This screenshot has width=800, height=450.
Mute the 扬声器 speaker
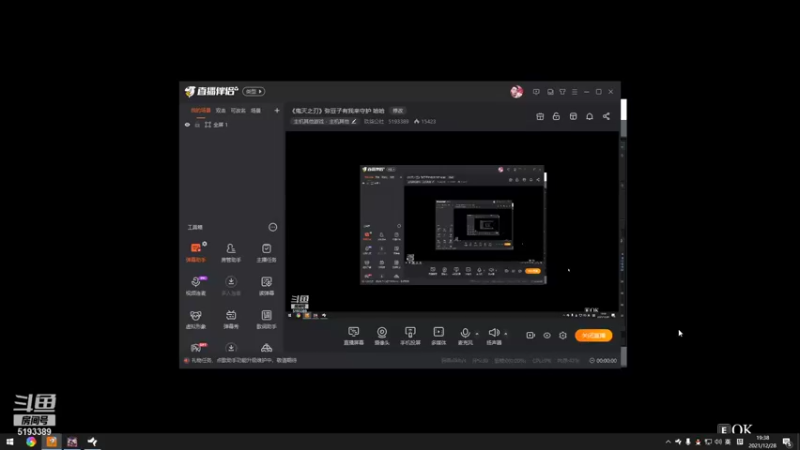[493, 336]
